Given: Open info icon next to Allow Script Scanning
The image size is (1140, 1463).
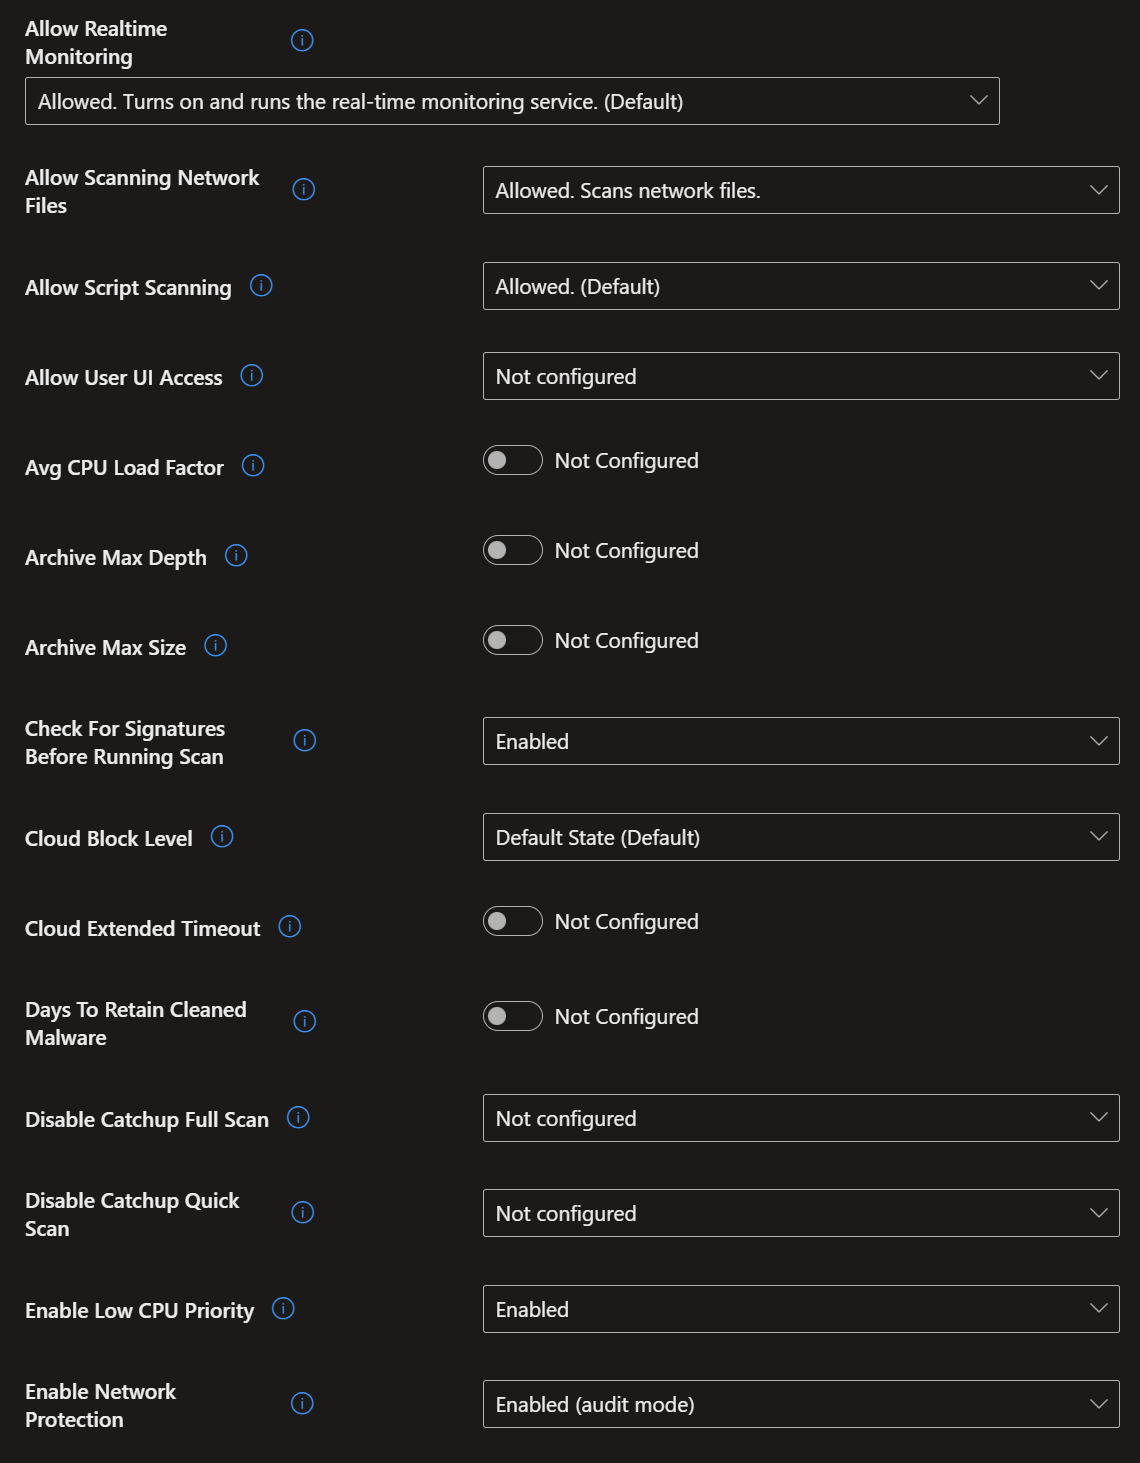Looking at the screenshot, I should [261, 286].
